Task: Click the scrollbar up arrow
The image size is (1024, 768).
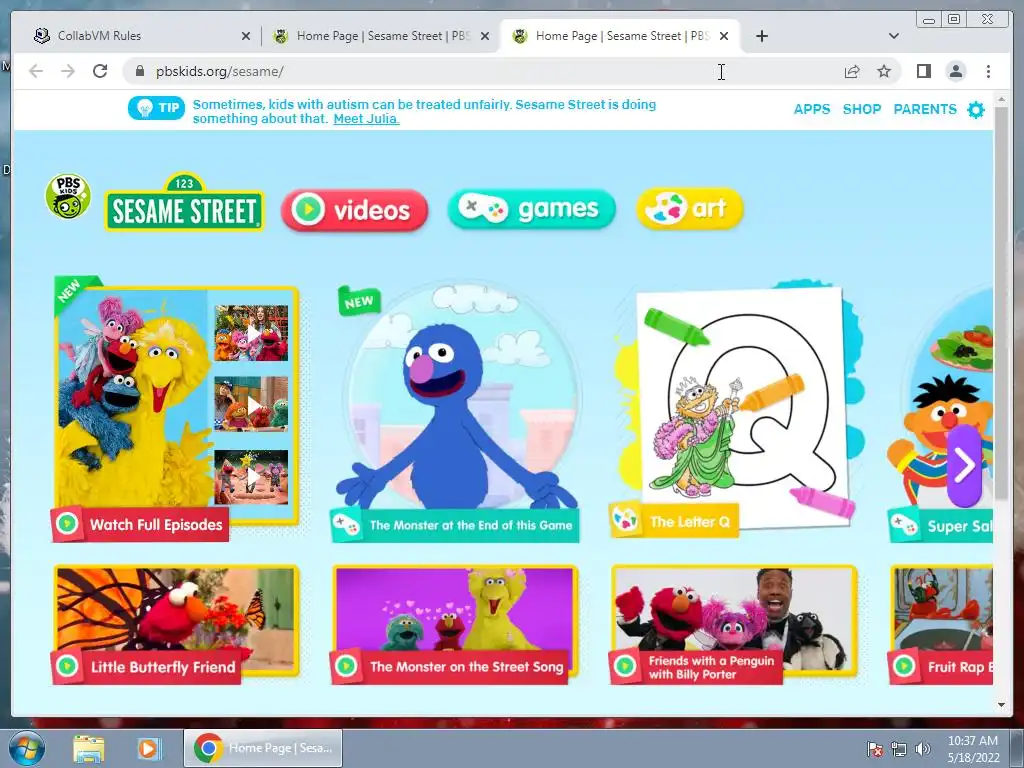Action: coord(1001,100)
